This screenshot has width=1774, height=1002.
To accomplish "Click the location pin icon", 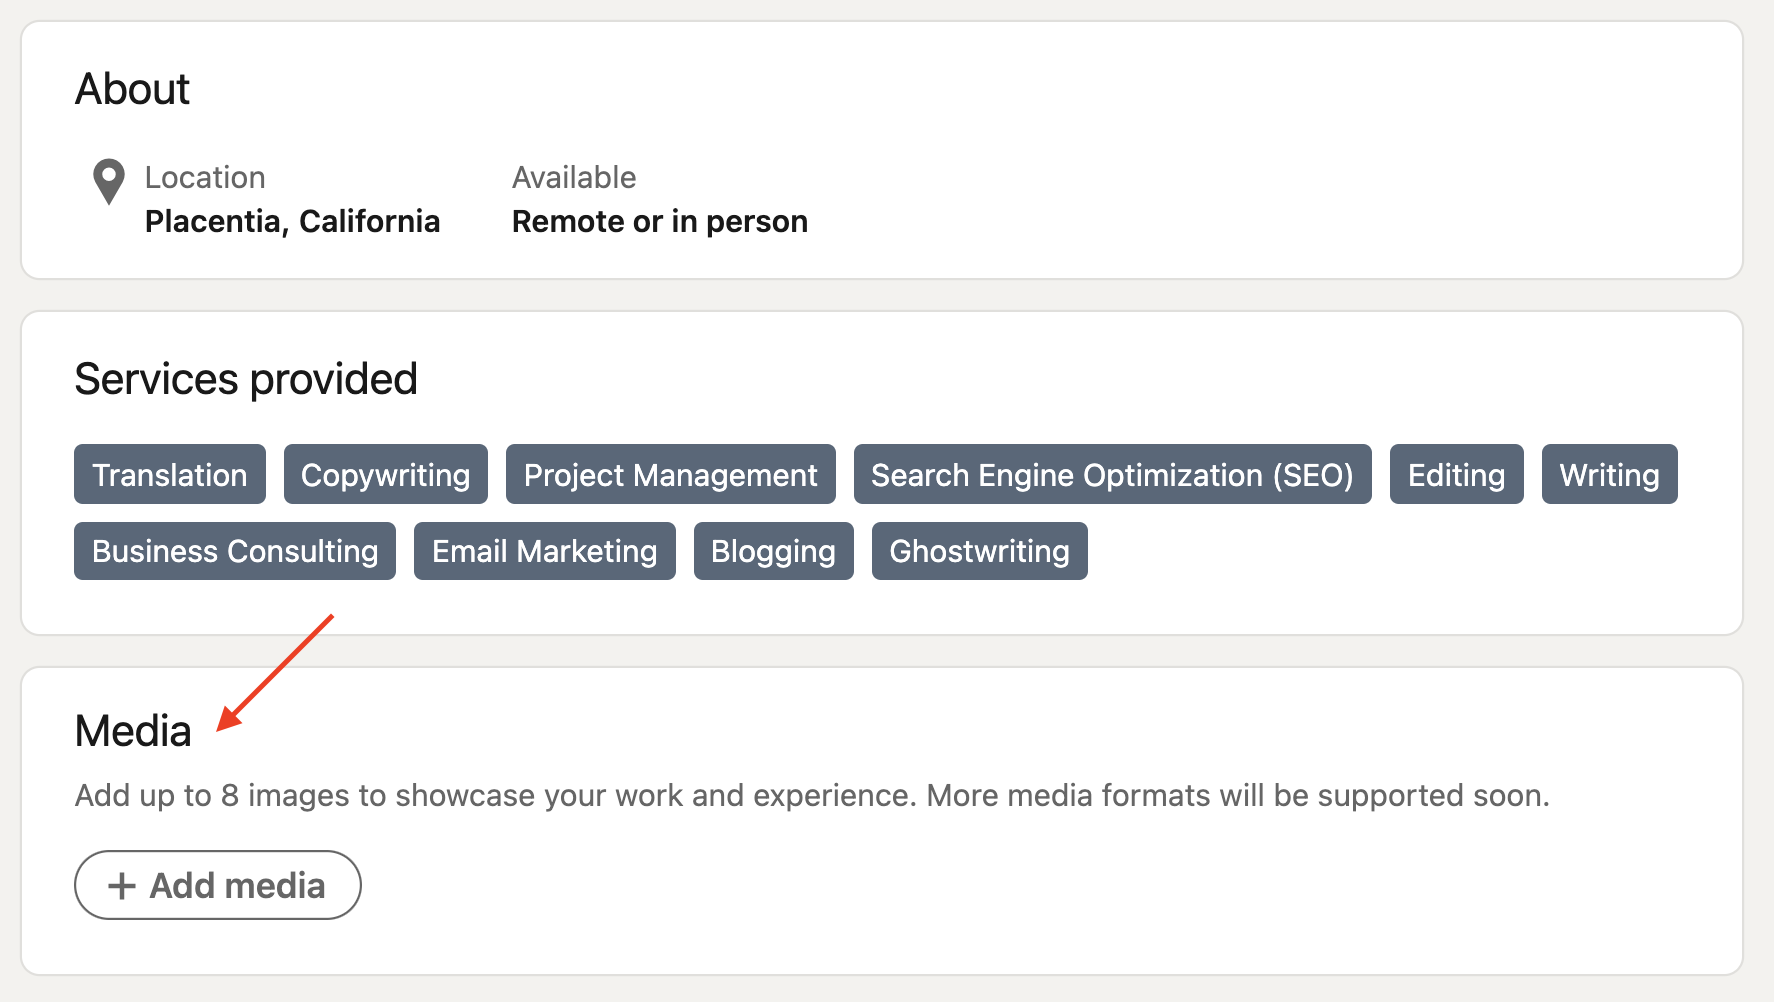I will [108, 181].
